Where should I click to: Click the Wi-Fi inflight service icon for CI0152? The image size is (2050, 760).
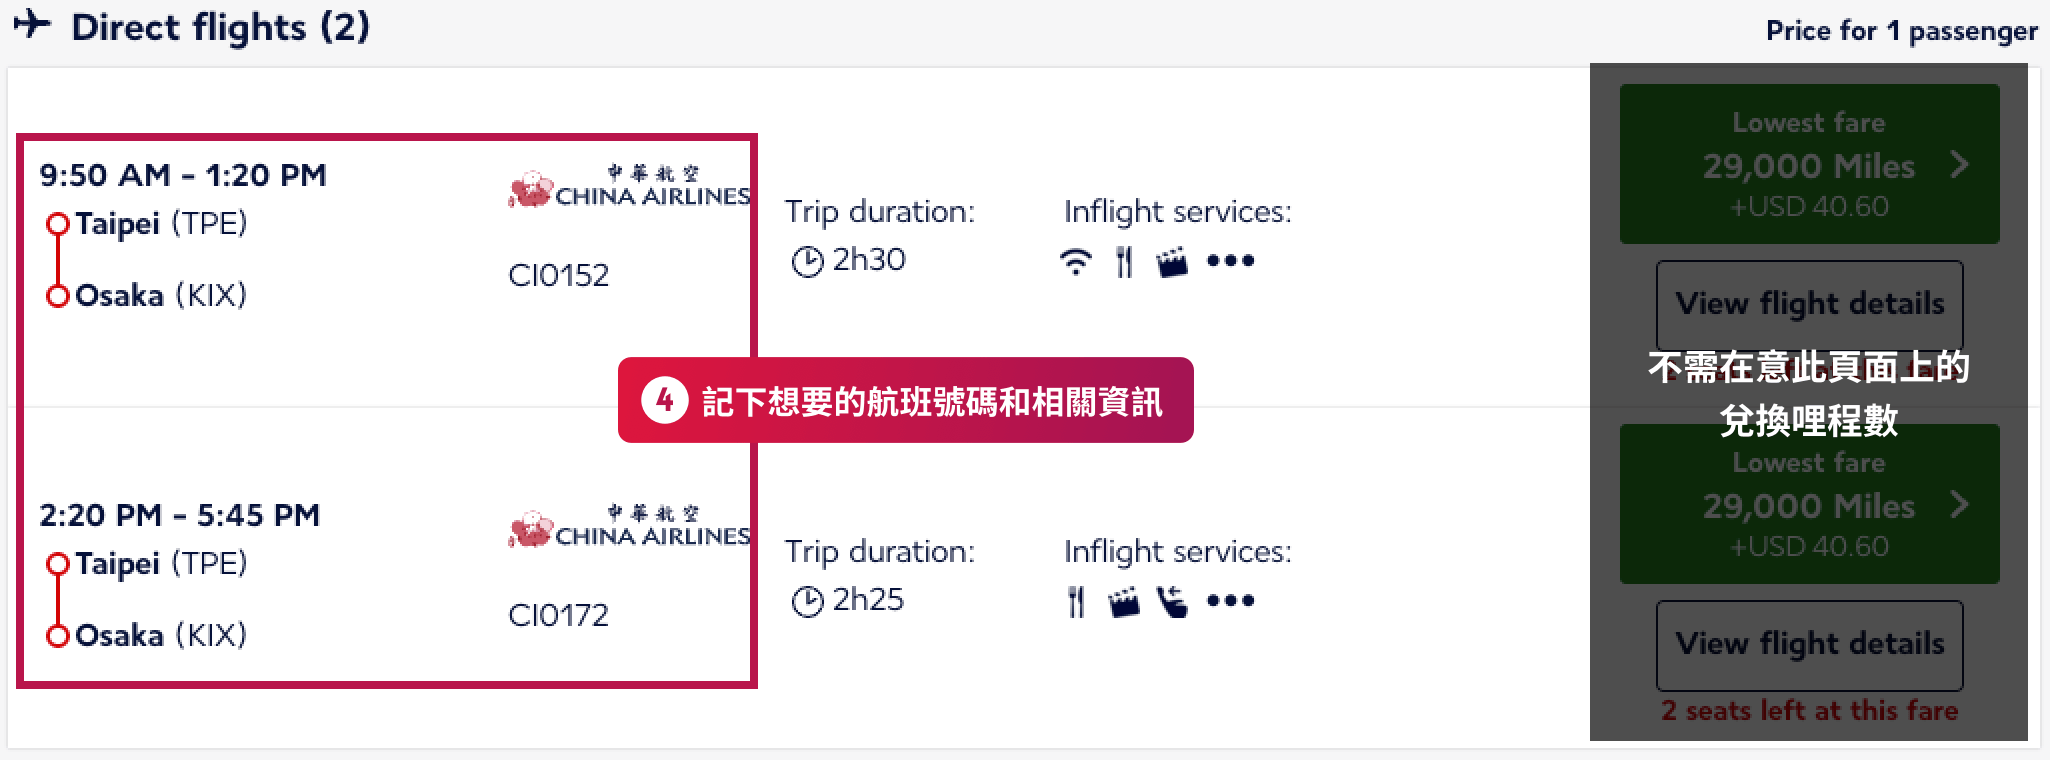click(x=1075, y=260)
